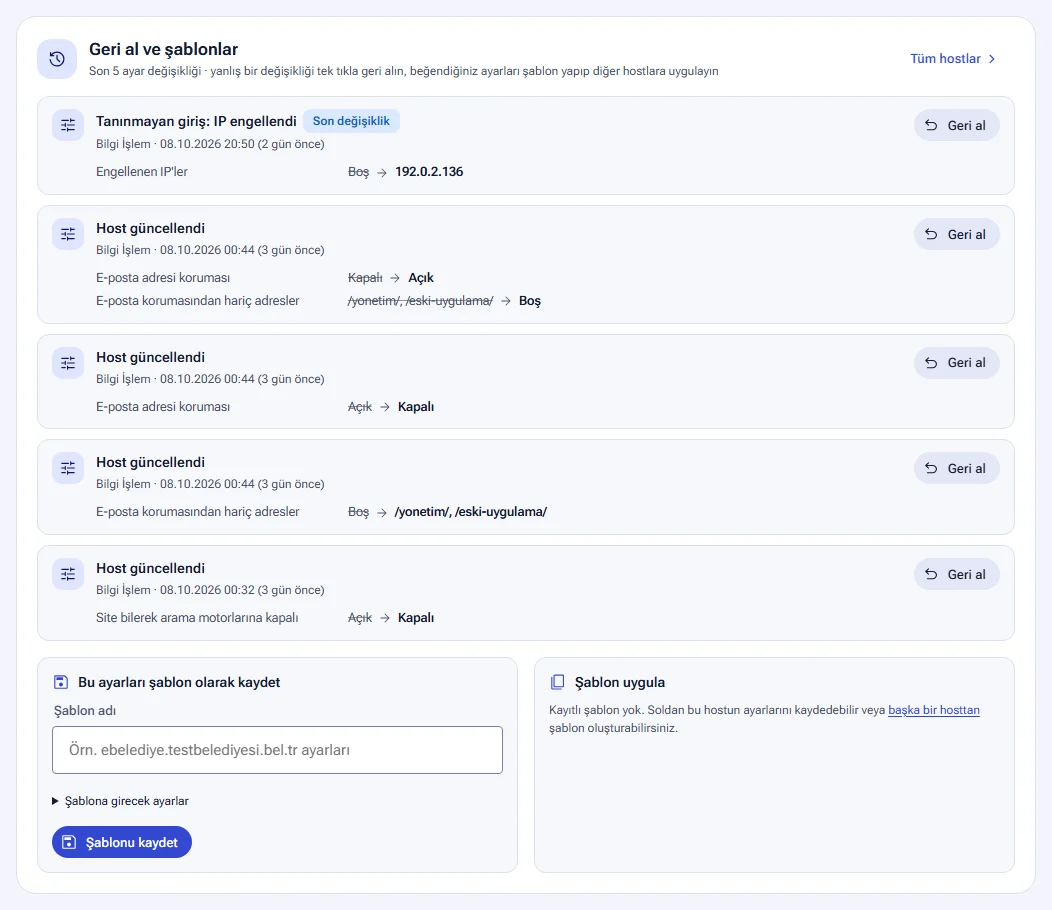
Task: Undo the IP engellendi change with Geri al
Action: [x=957, y=125]
